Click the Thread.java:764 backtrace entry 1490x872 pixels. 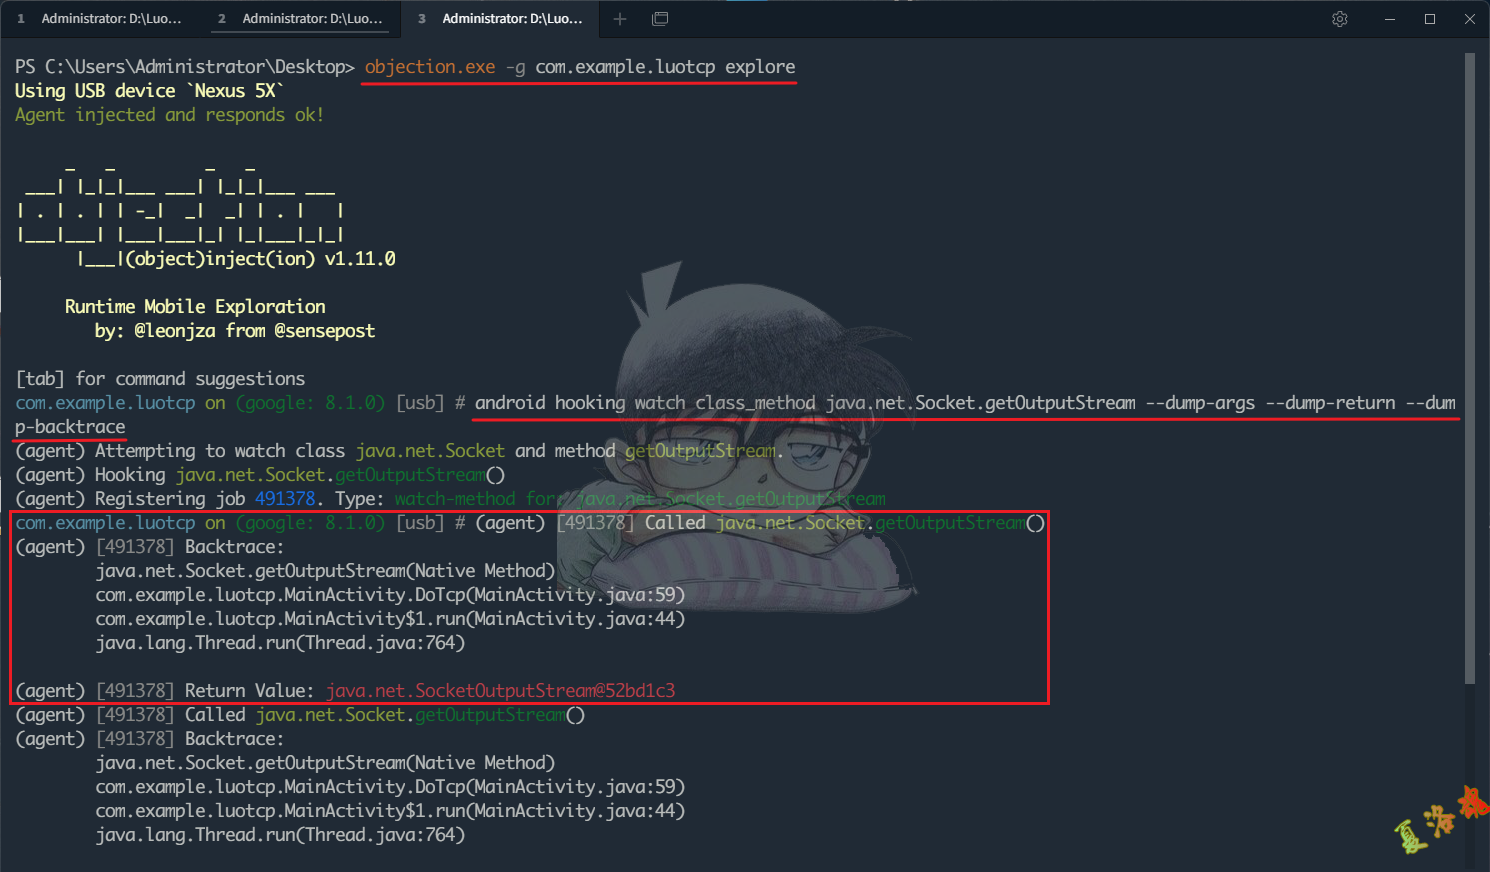pyautogui.click(x=280, y=642)
